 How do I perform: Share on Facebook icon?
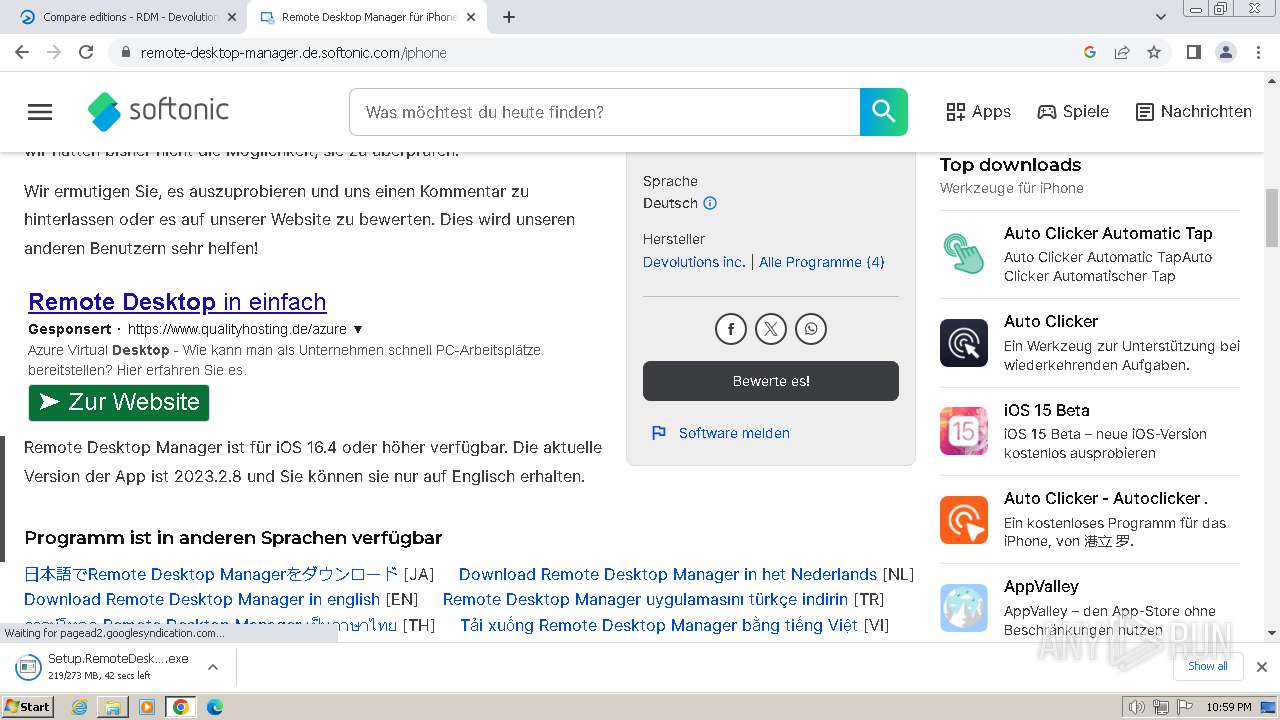point(731,329)
